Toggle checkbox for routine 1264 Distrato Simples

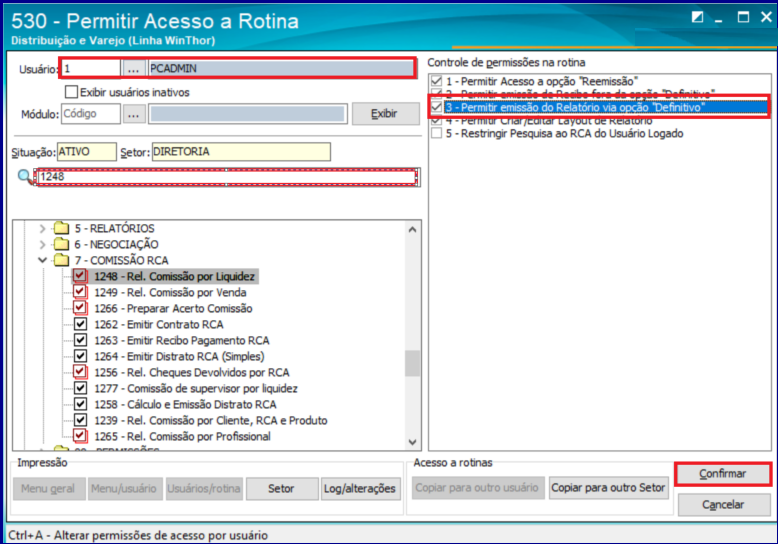pos(80,356)
